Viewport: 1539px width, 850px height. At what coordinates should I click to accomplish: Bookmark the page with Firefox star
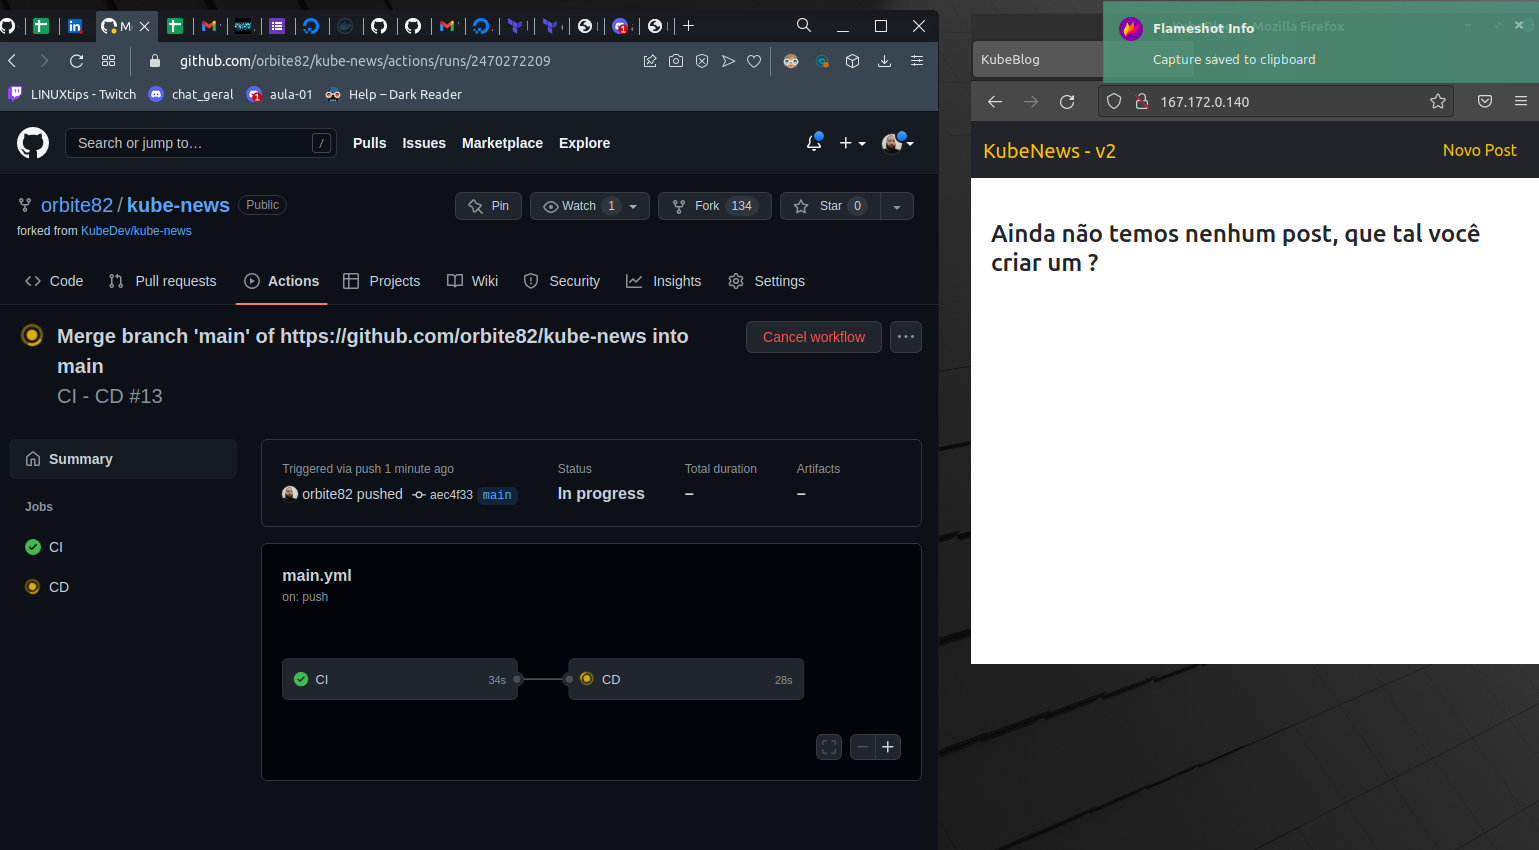pos(1438,101)
